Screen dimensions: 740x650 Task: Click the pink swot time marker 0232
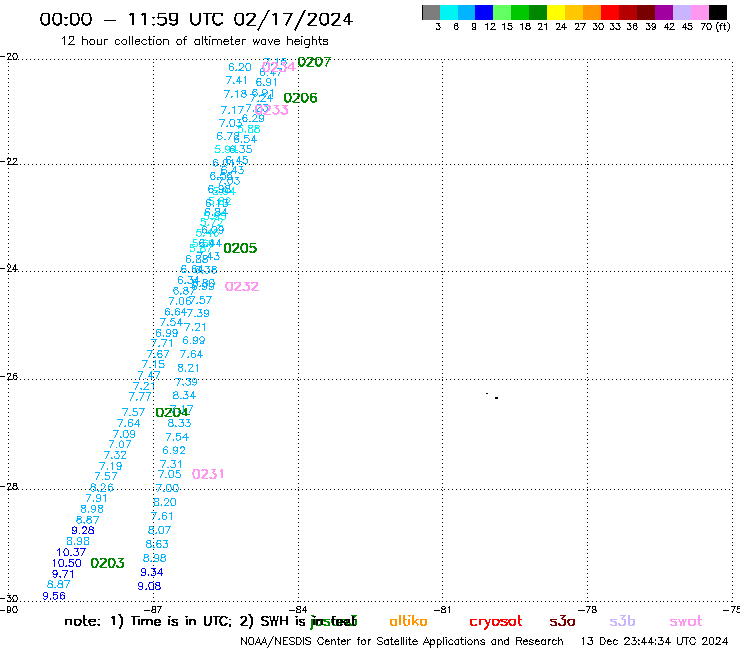tap(242, 287)
